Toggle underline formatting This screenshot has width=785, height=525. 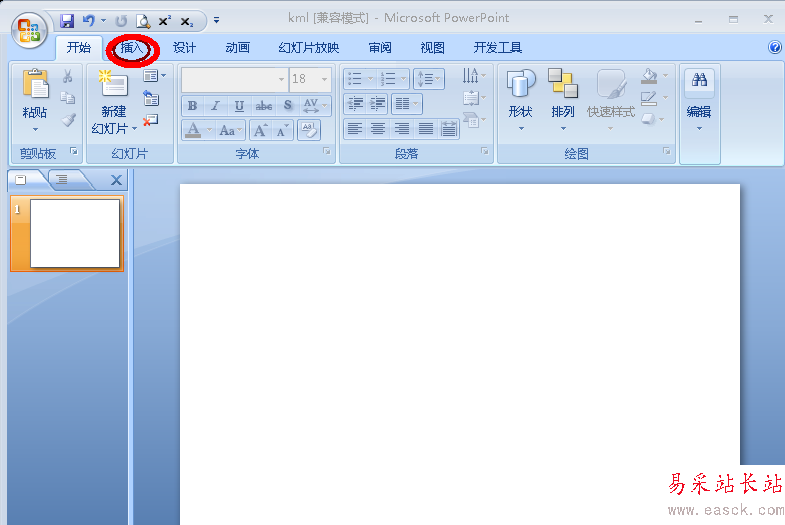coord(239,106)
